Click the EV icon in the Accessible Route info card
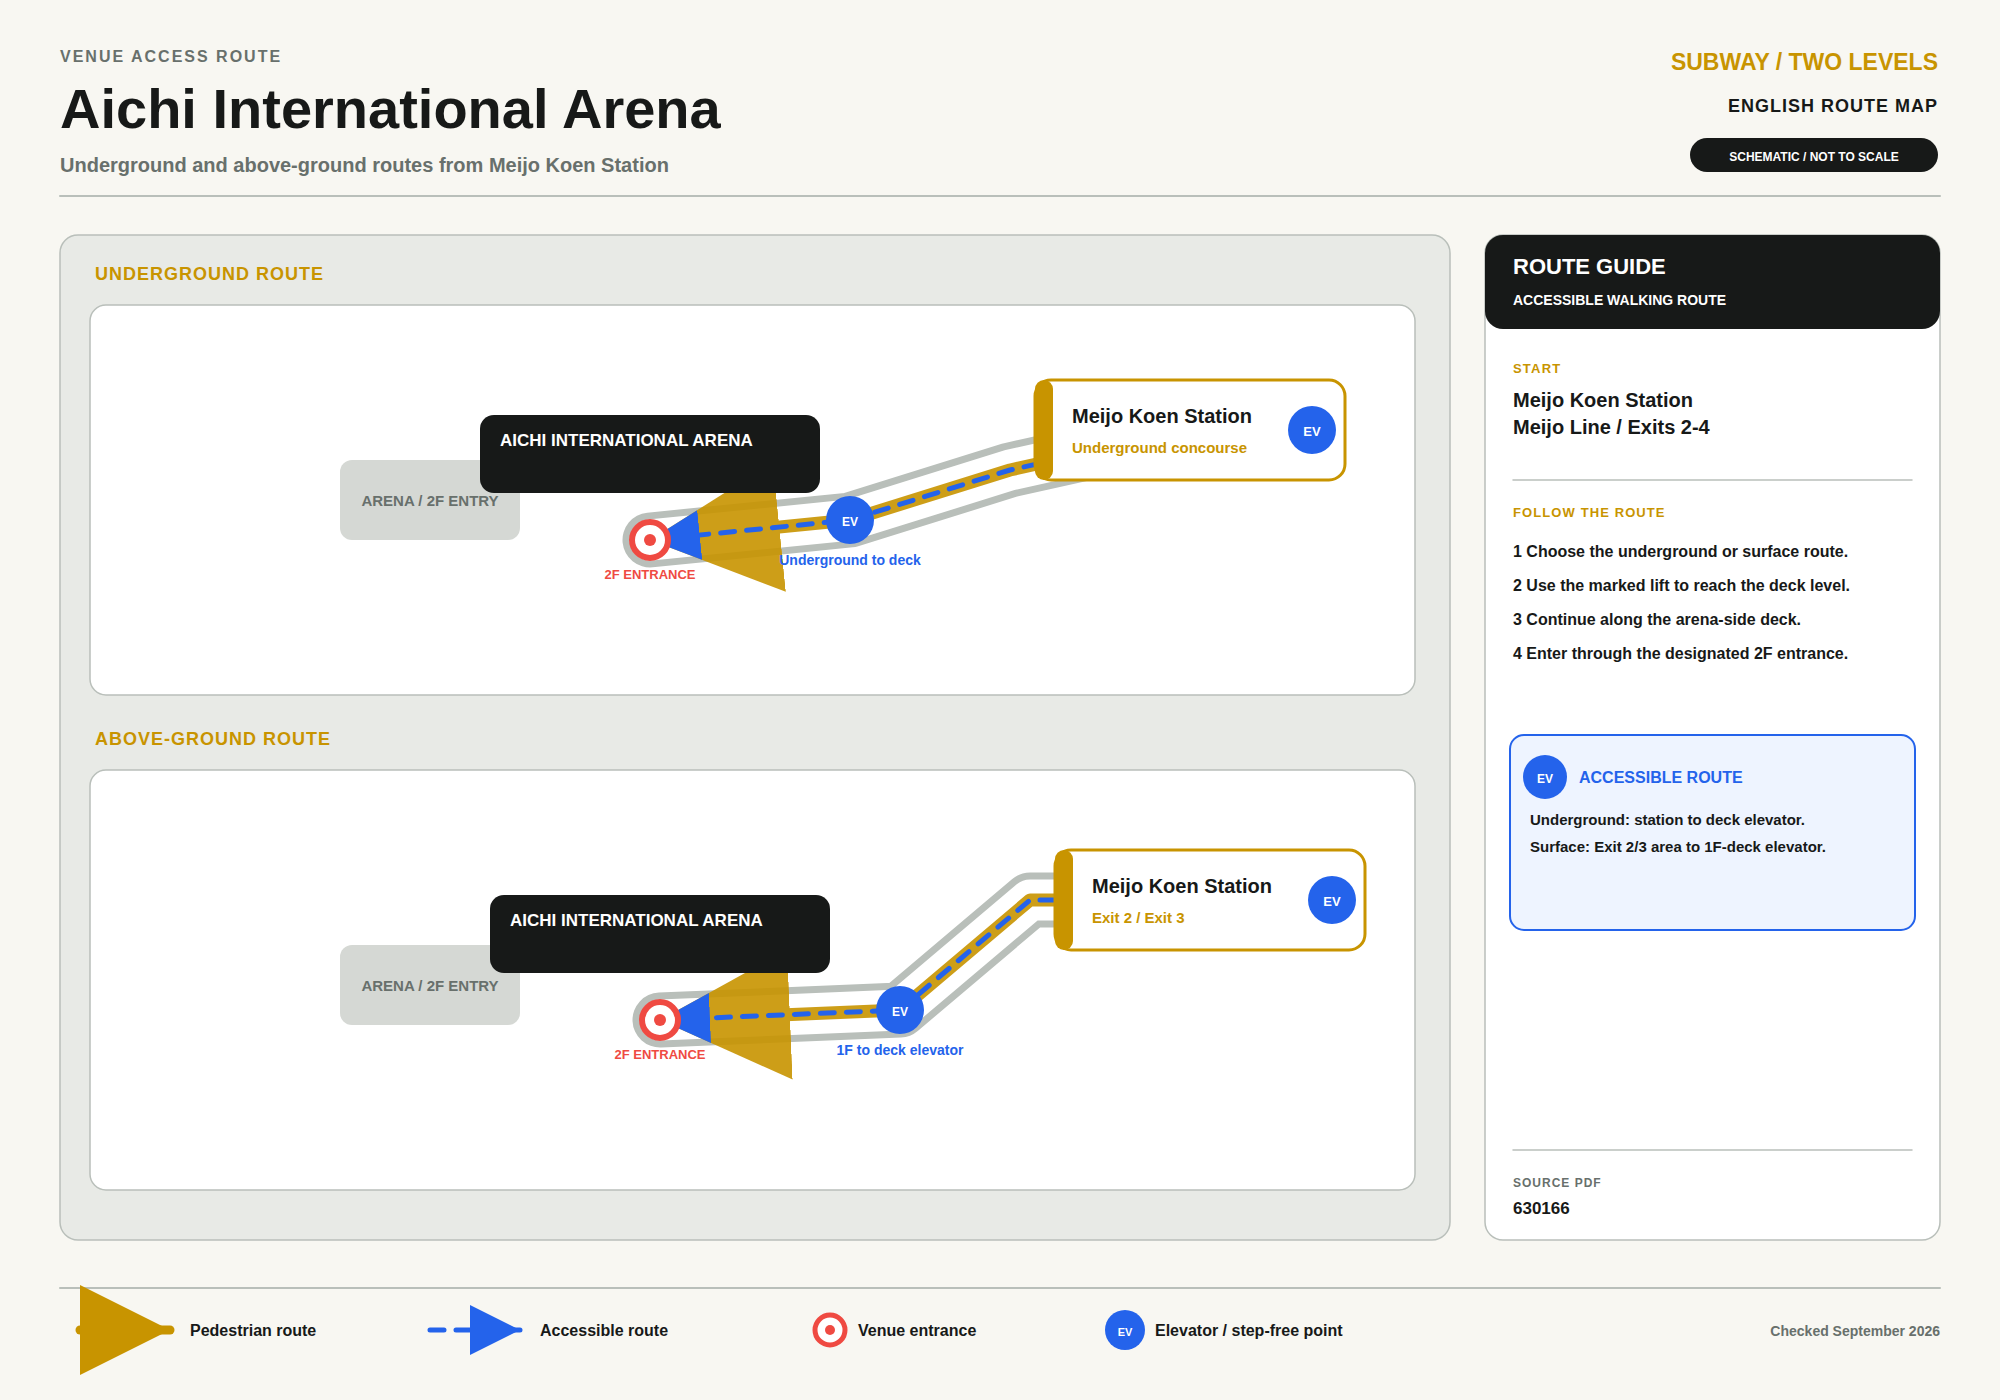 click(x=1545, y=777)
